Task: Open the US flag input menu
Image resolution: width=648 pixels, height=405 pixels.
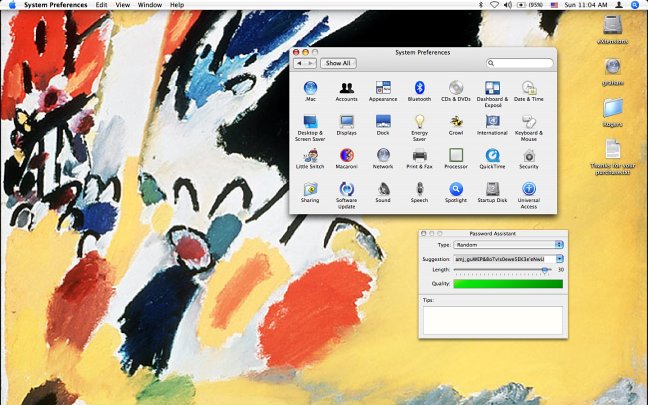Action: click(554, 5)
